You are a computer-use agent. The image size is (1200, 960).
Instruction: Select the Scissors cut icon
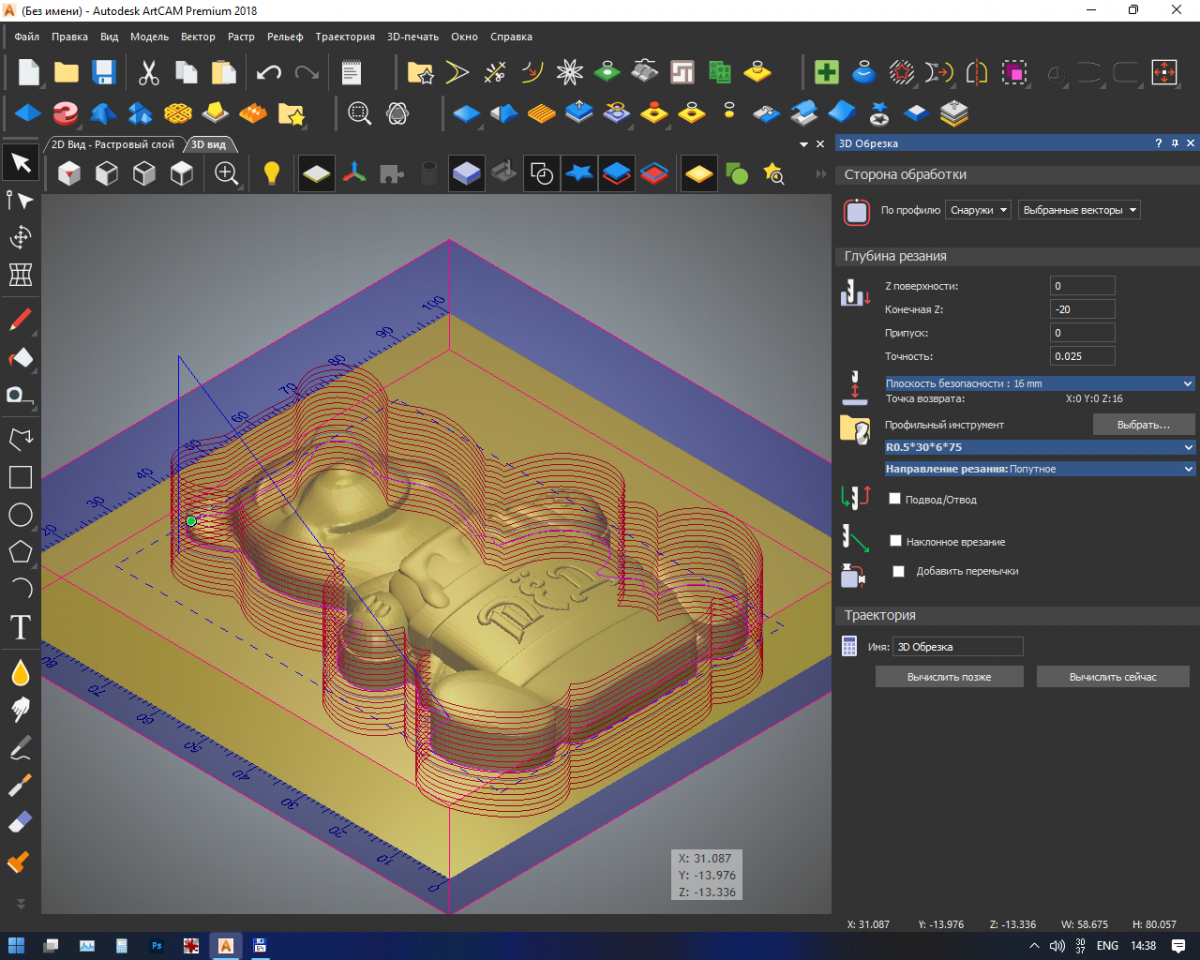(x=148, y=73)
